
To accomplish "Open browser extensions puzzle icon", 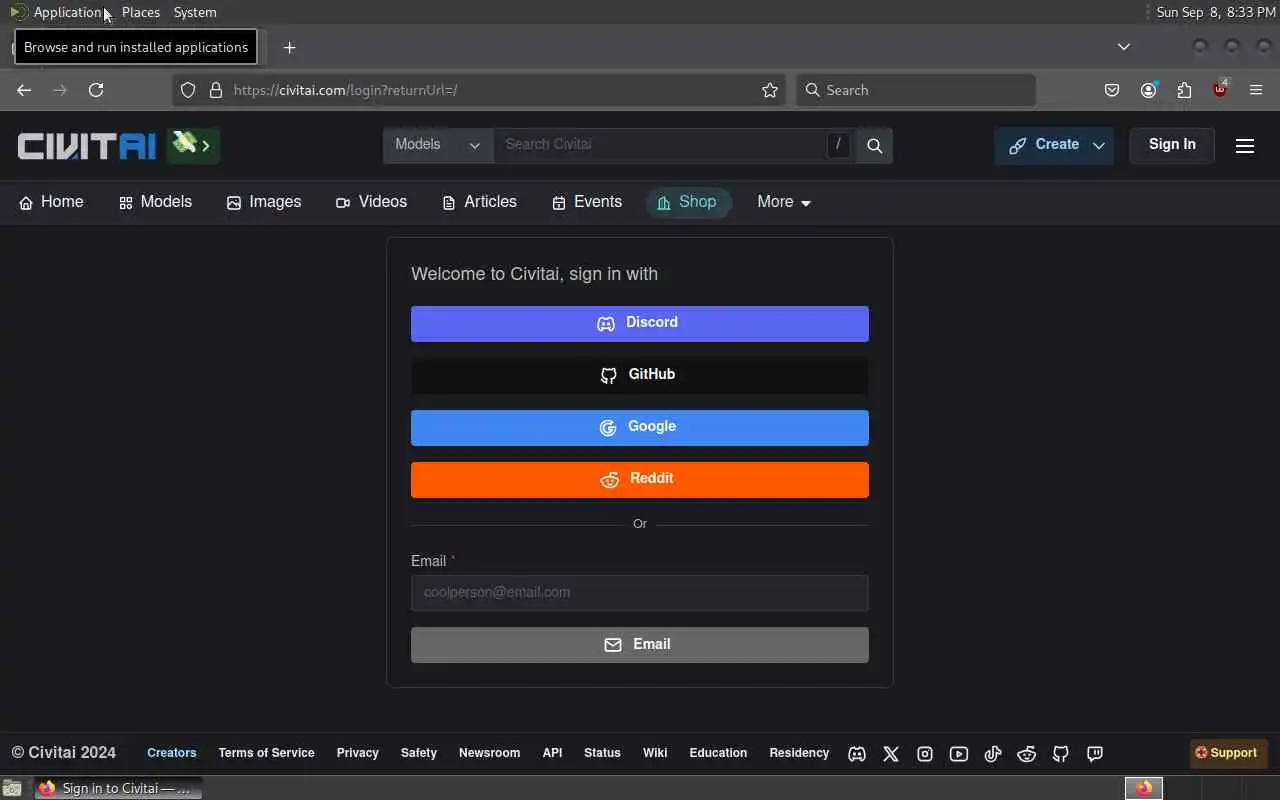I will coord(1184,90).
